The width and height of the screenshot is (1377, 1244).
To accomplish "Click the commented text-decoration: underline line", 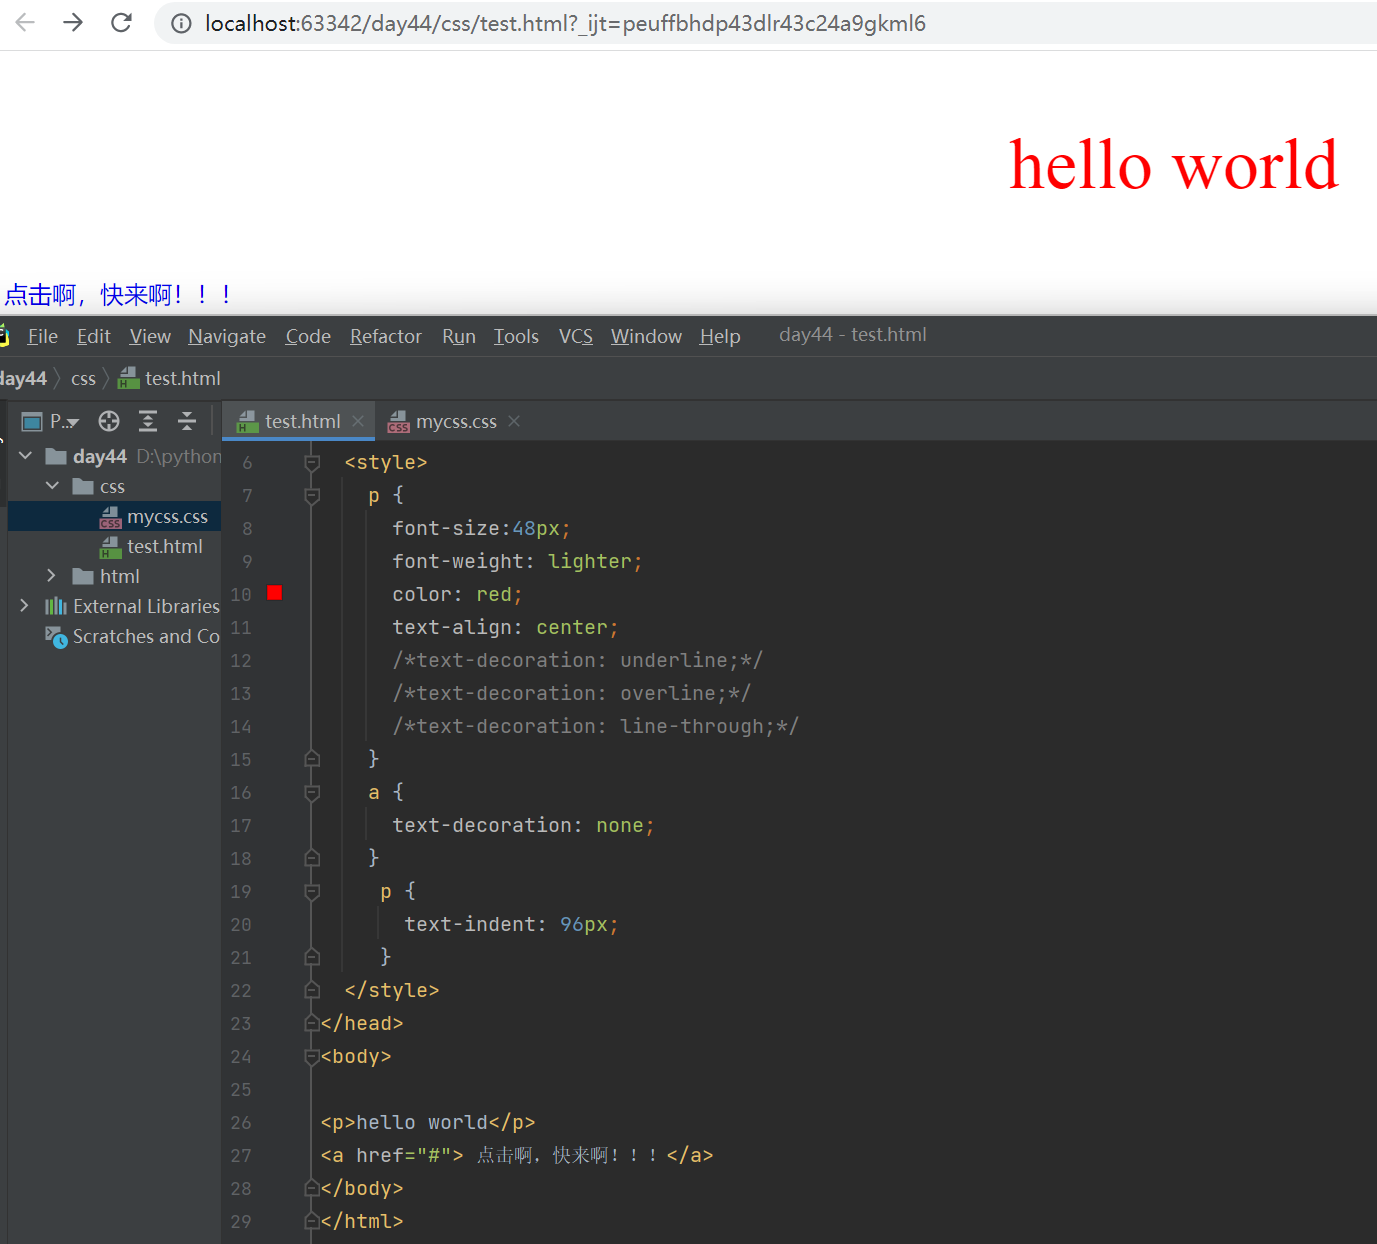I will (x=578, y=660).
